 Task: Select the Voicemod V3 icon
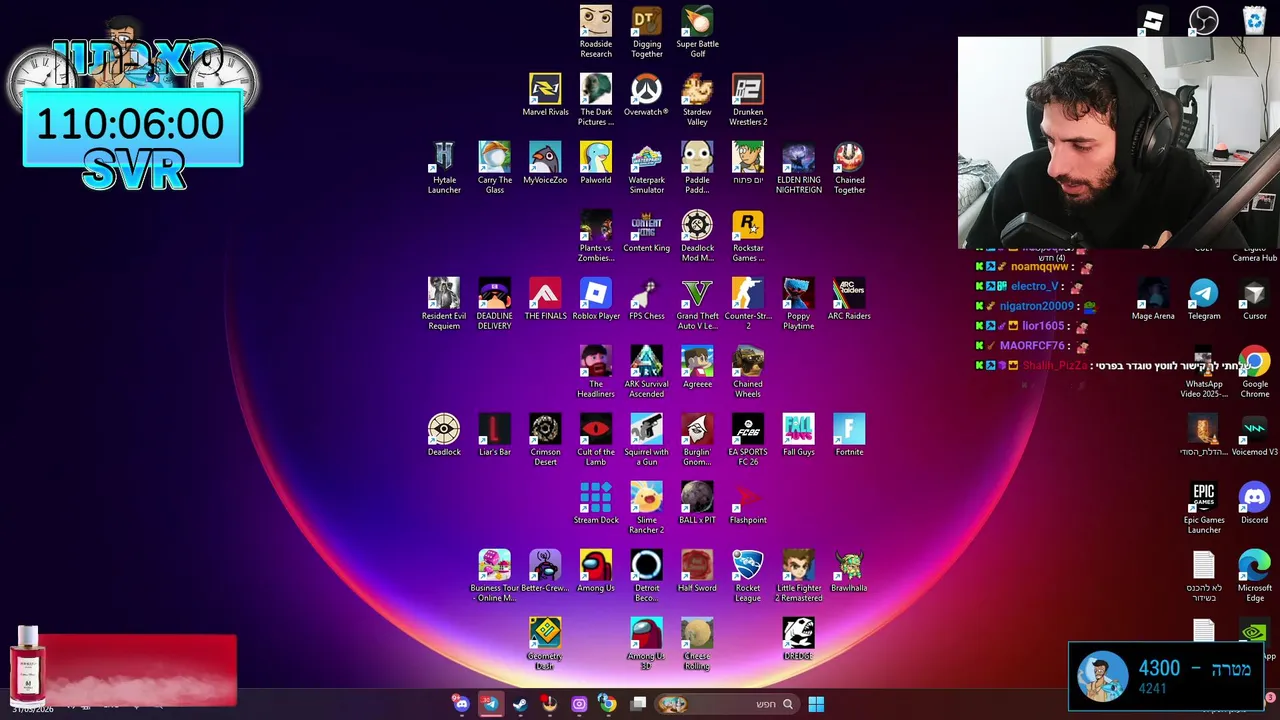click(x=1255, y=435)
